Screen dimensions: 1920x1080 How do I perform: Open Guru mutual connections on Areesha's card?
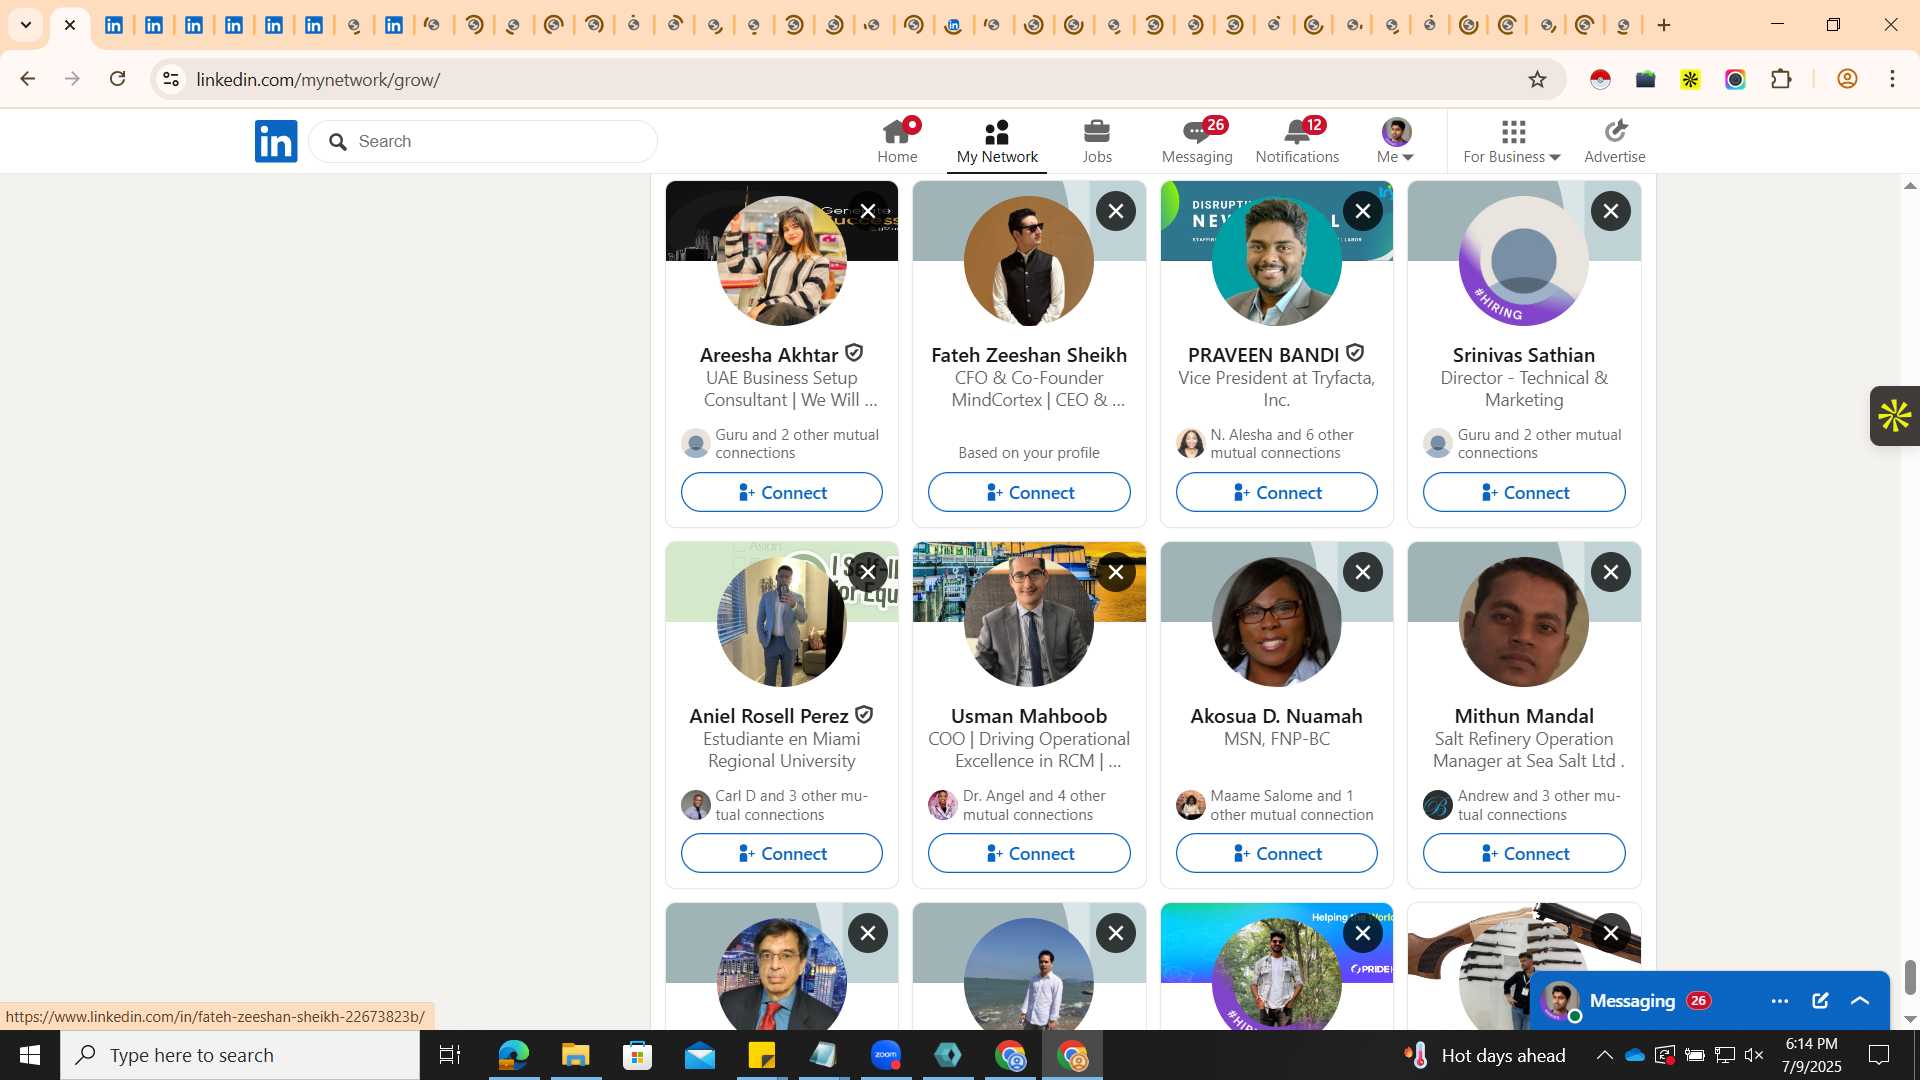point(781,443)
